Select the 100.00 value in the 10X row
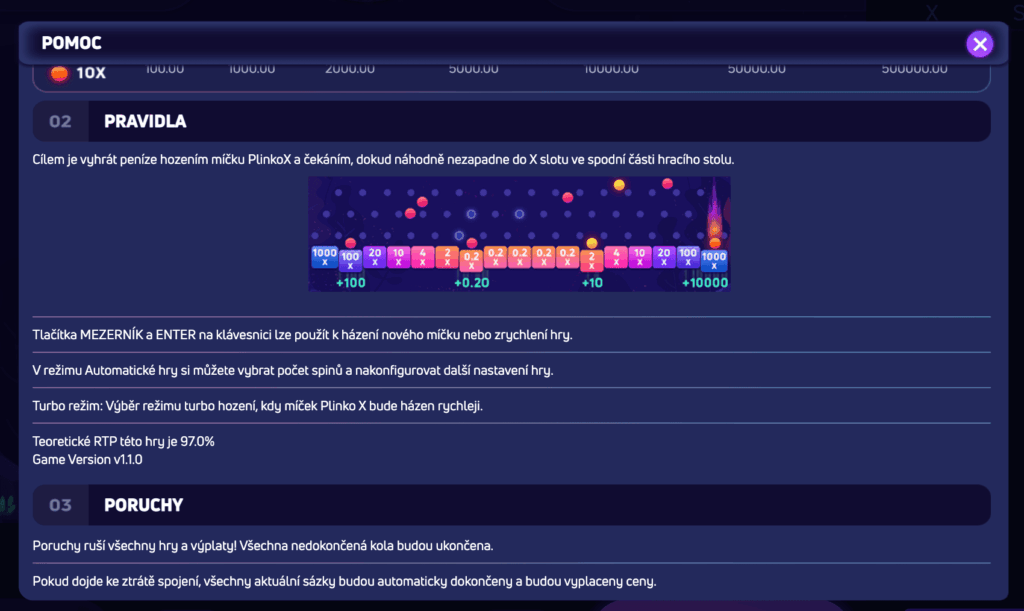 [x=165, y=69]
